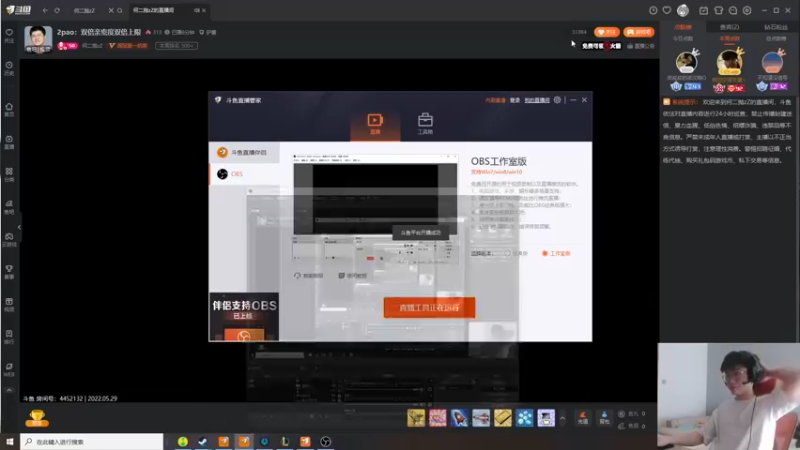Open the user avatar menu in the top bar
Screen dimensions: 800x450
pyautogui.click(x=683, y=10)
